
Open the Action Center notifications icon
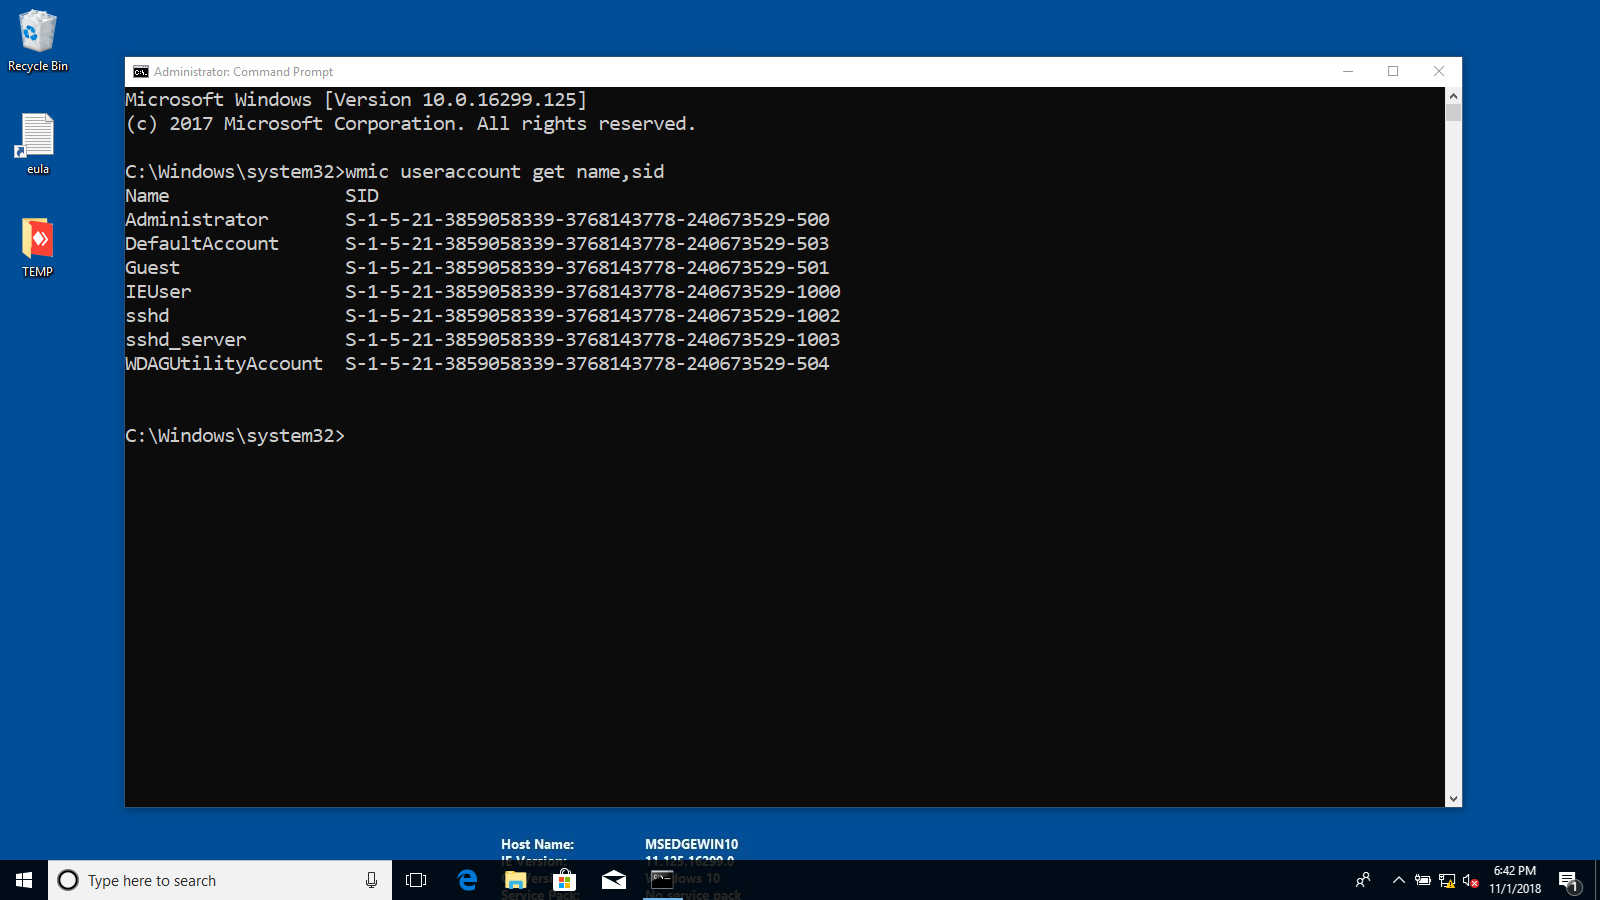point(1568,880)
